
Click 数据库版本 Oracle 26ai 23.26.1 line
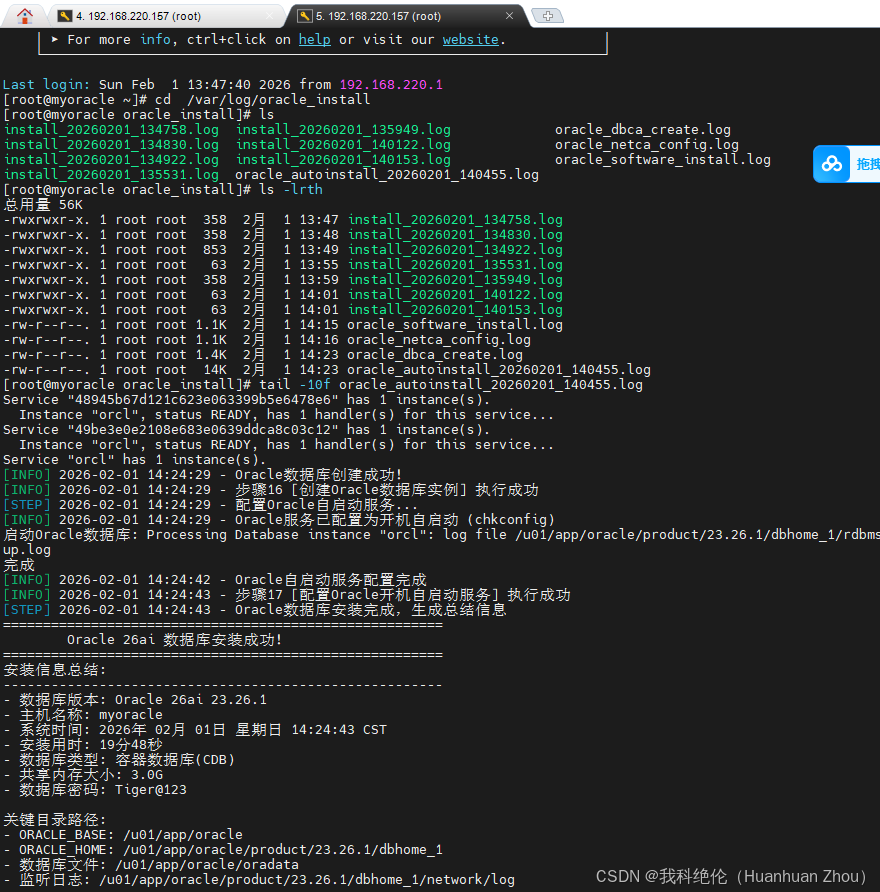tap(135, 700)
